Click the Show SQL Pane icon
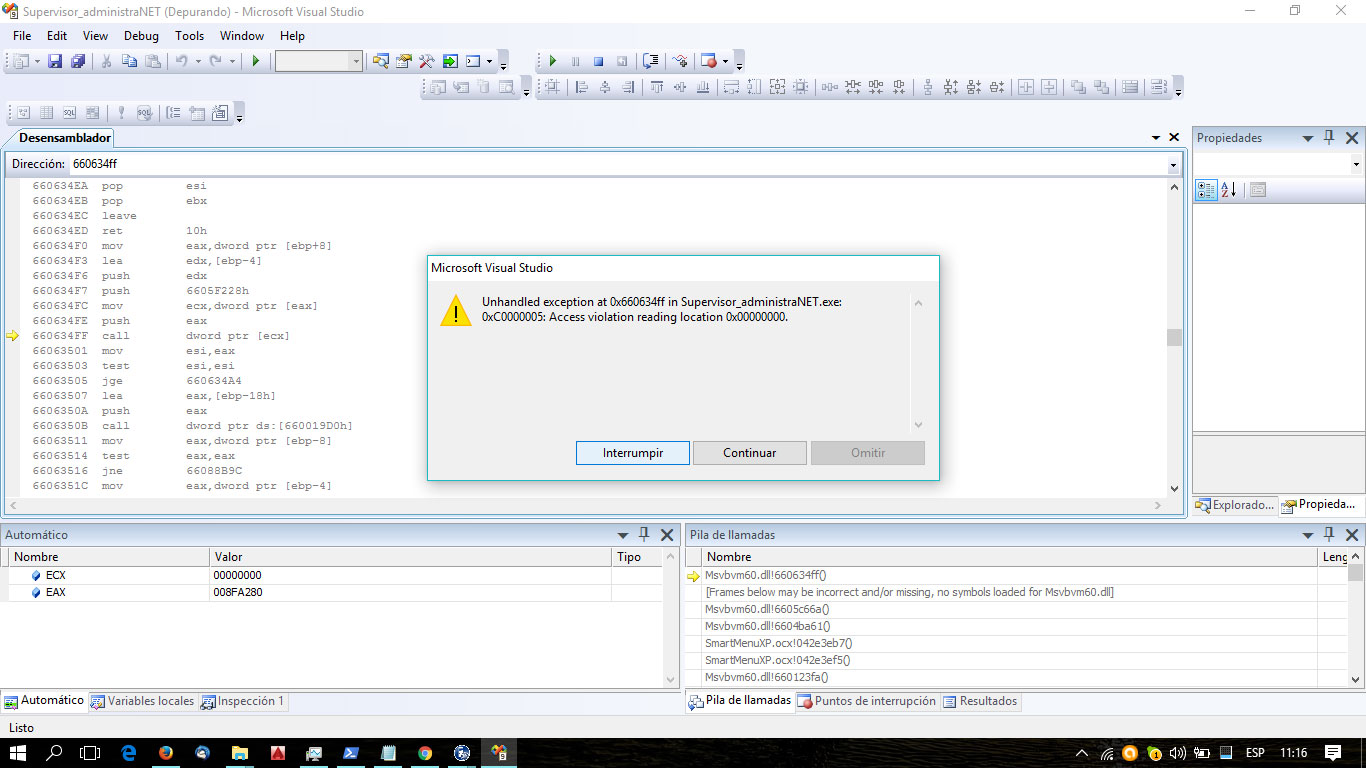This screenshot has width=1366, height=768. (x=70, y=113)
